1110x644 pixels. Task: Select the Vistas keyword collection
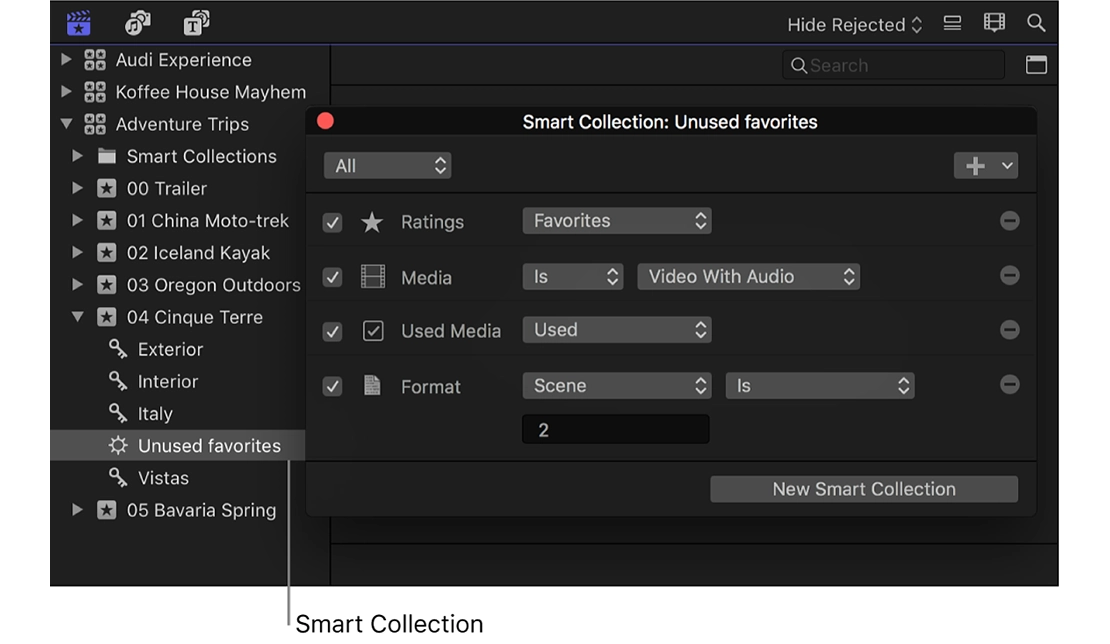click(162, 478)
